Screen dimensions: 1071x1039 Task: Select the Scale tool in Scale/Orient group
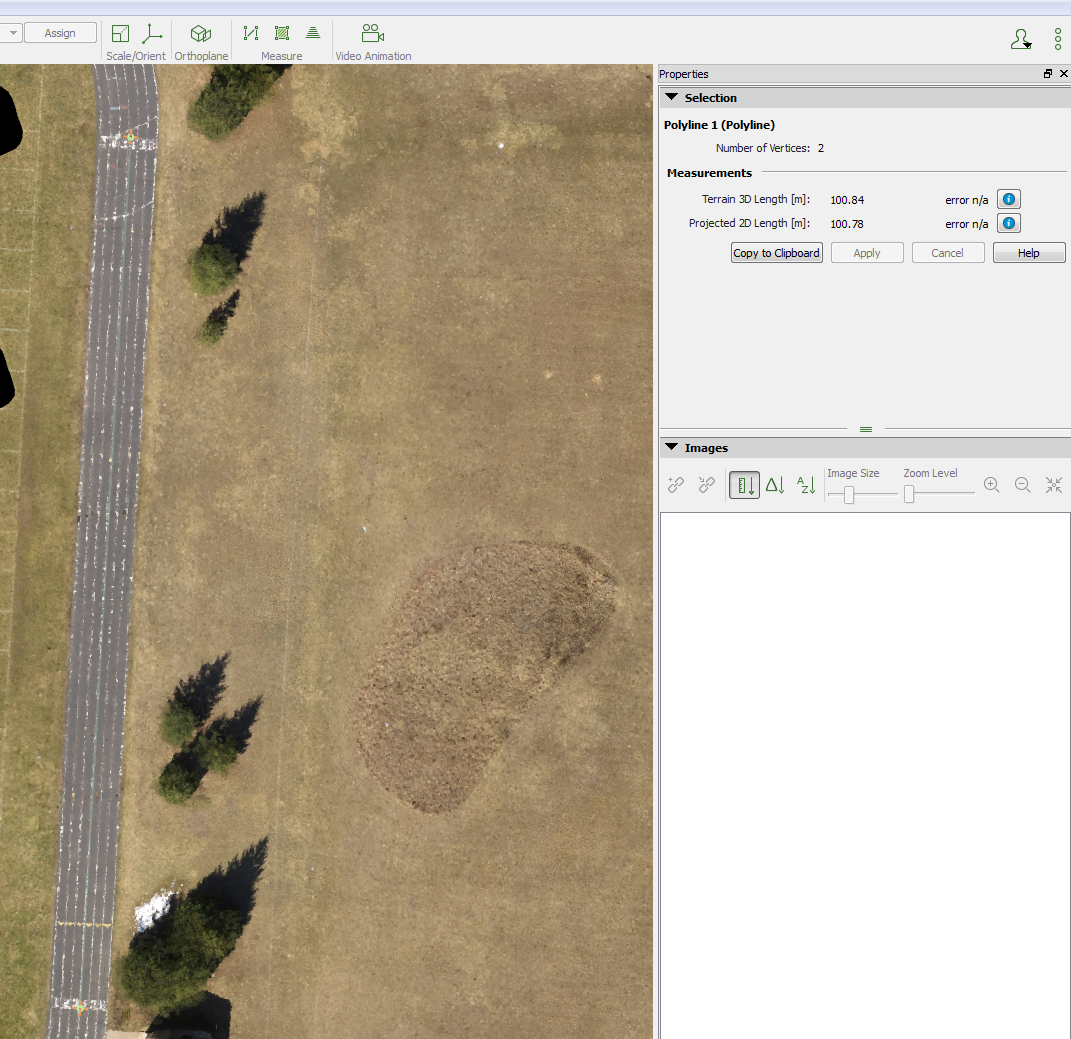119,33
